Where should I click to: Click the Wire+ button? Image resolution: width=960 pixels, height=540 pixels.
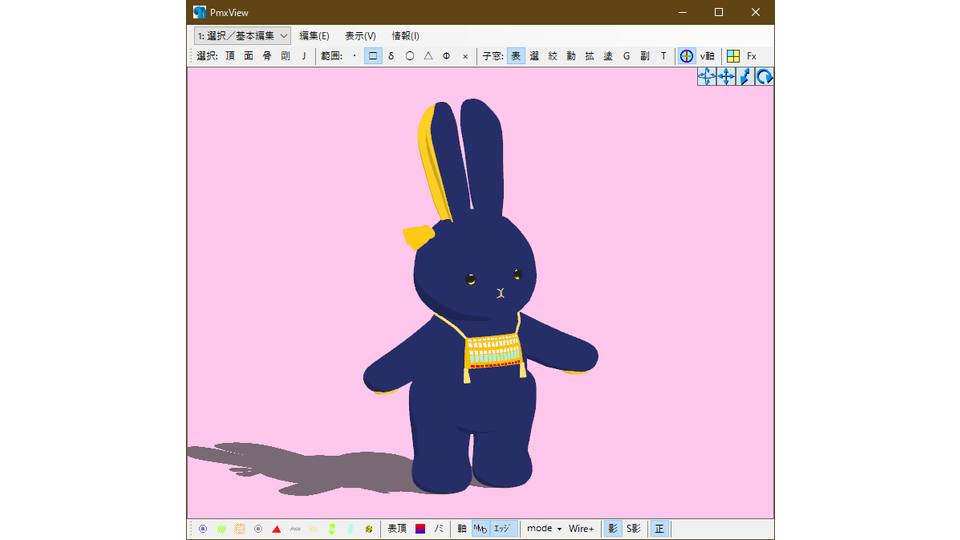[581, 528]
